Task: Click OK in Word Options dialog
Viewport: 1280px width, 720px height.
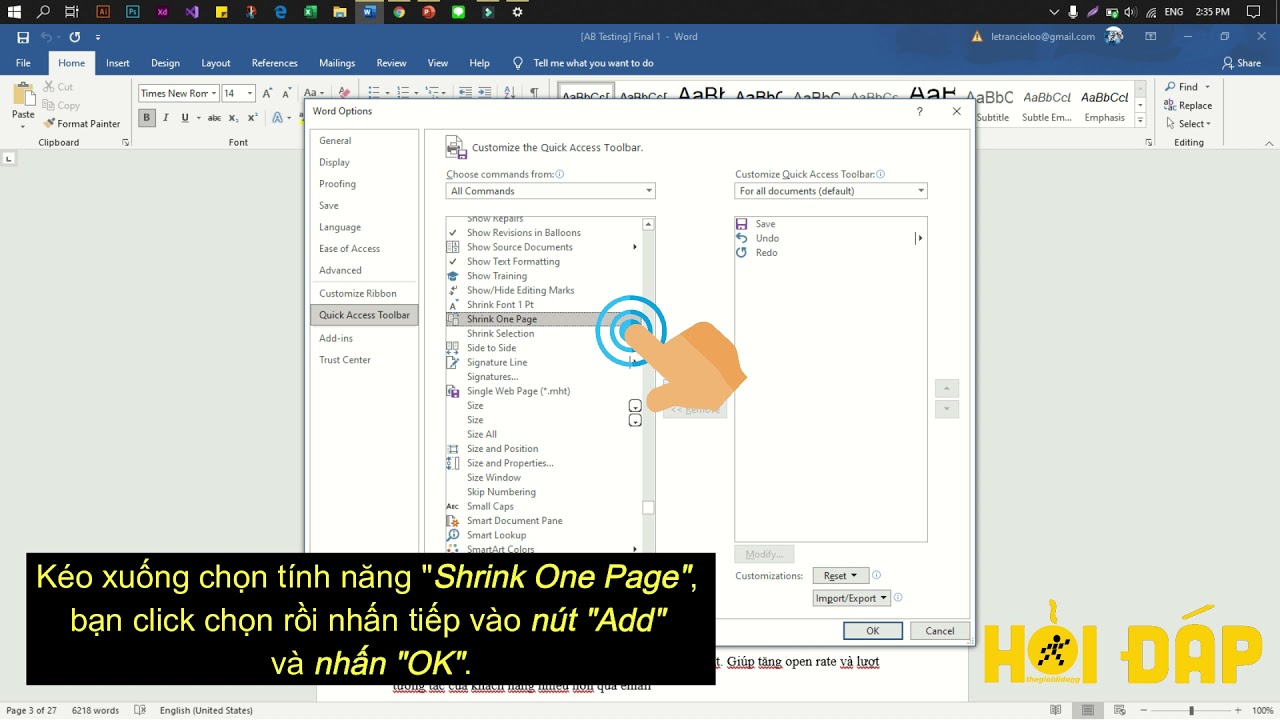Action: (x=873, y=631)
